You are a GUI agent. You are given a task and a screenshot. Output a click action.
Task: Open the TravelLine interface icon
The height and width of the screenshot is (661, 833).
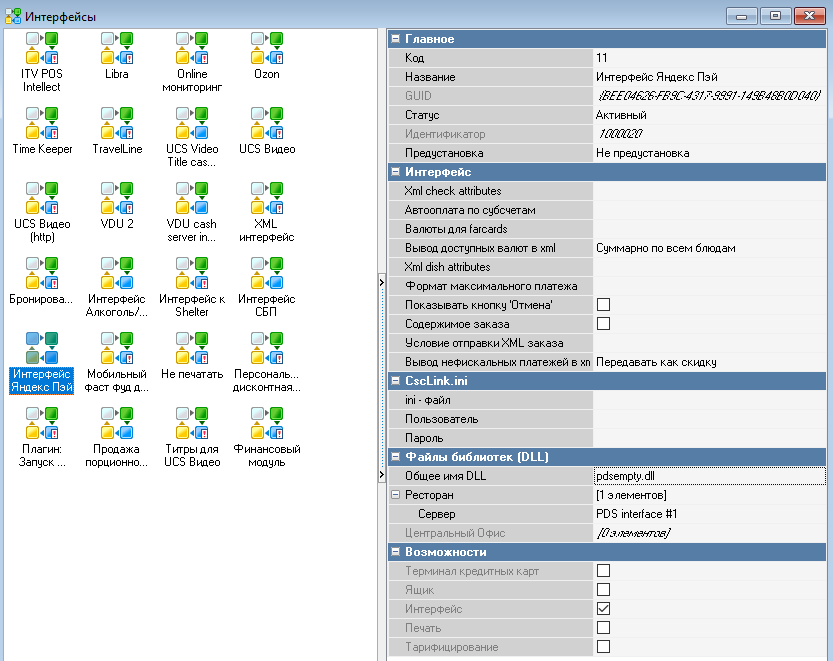click(116, 122)
